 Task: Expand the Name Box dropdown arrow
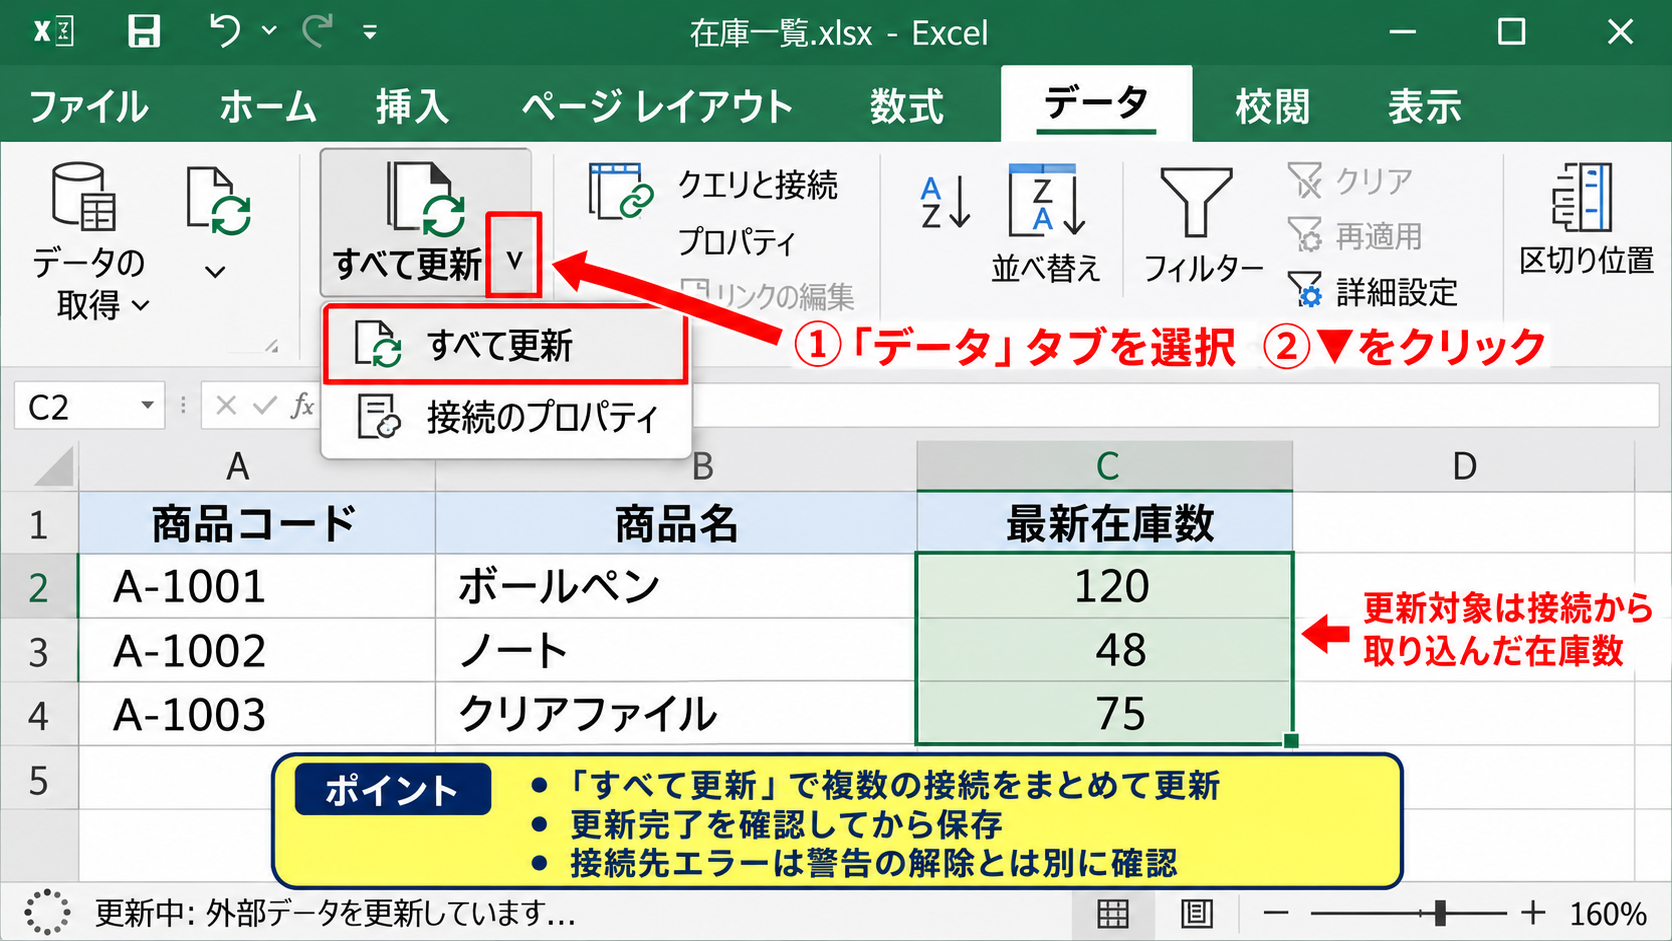(147, 405)
